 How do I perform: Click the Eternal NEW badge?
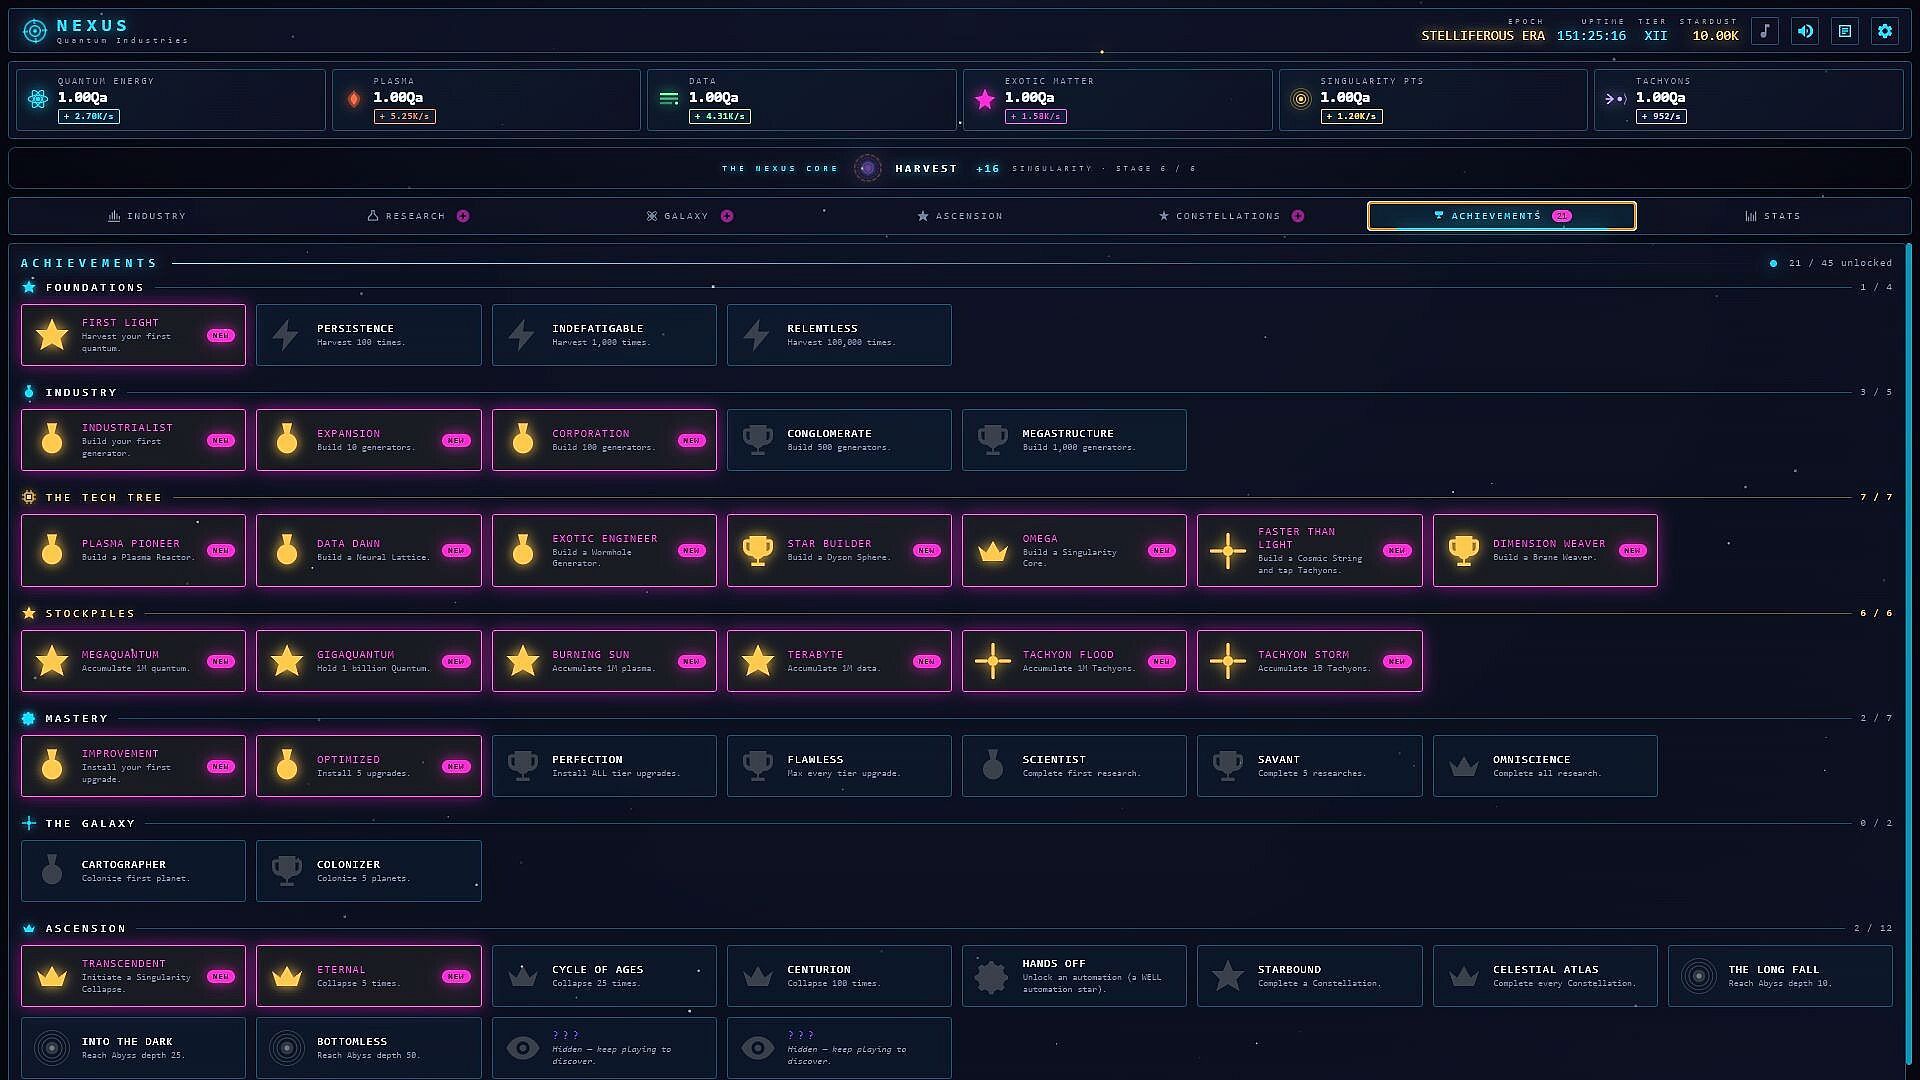(x=456, y=976)
